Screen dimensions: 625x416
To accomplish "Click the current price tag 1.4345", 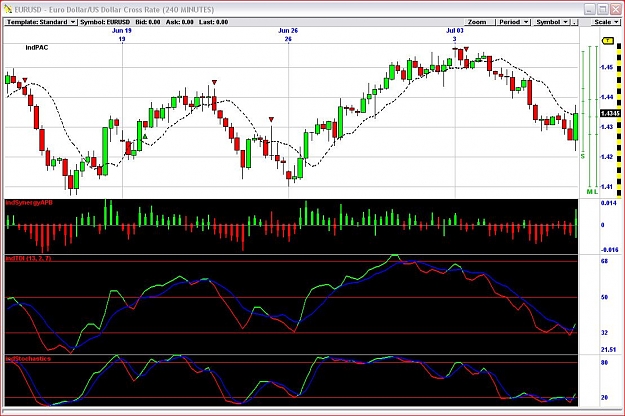I will tap(610, 114).
